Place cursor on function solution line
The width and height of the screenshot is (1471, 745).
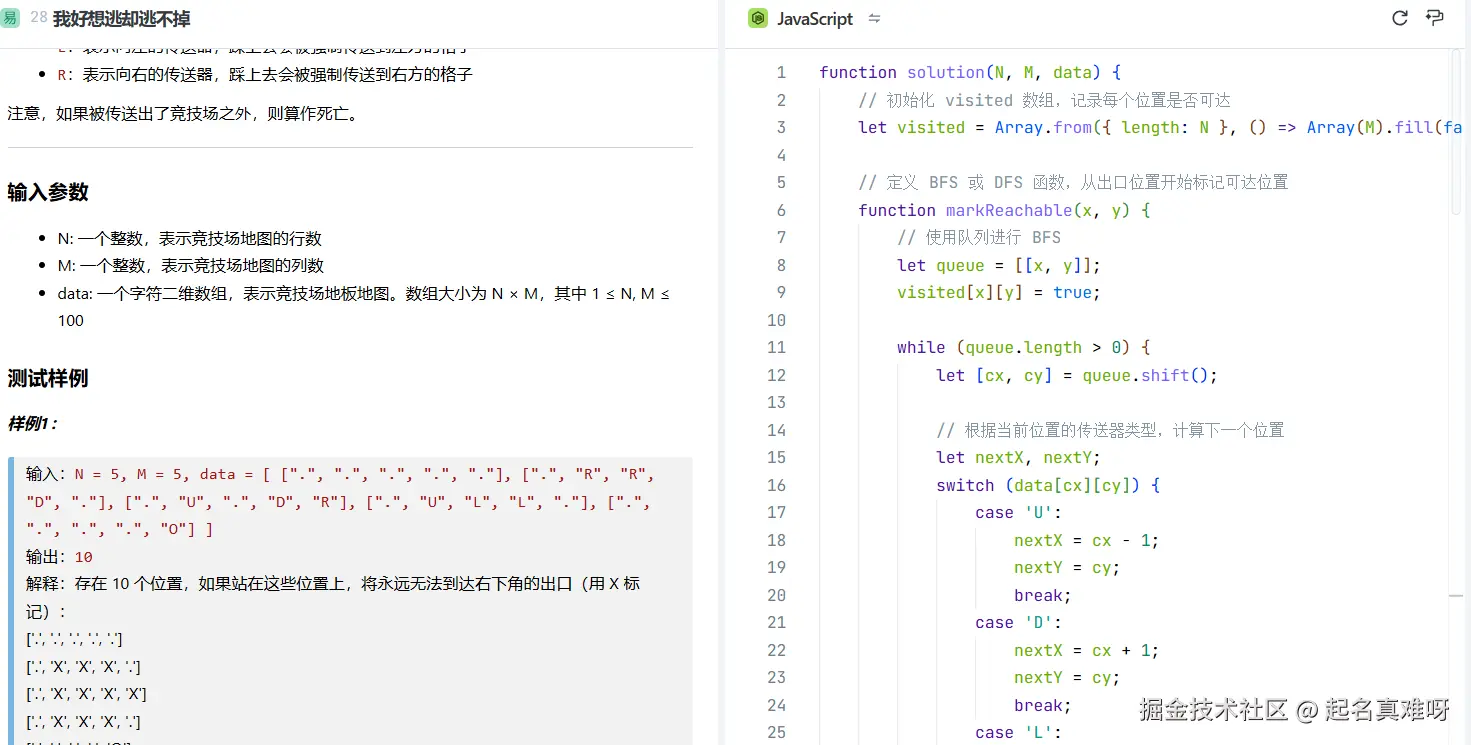coord(970,73)
